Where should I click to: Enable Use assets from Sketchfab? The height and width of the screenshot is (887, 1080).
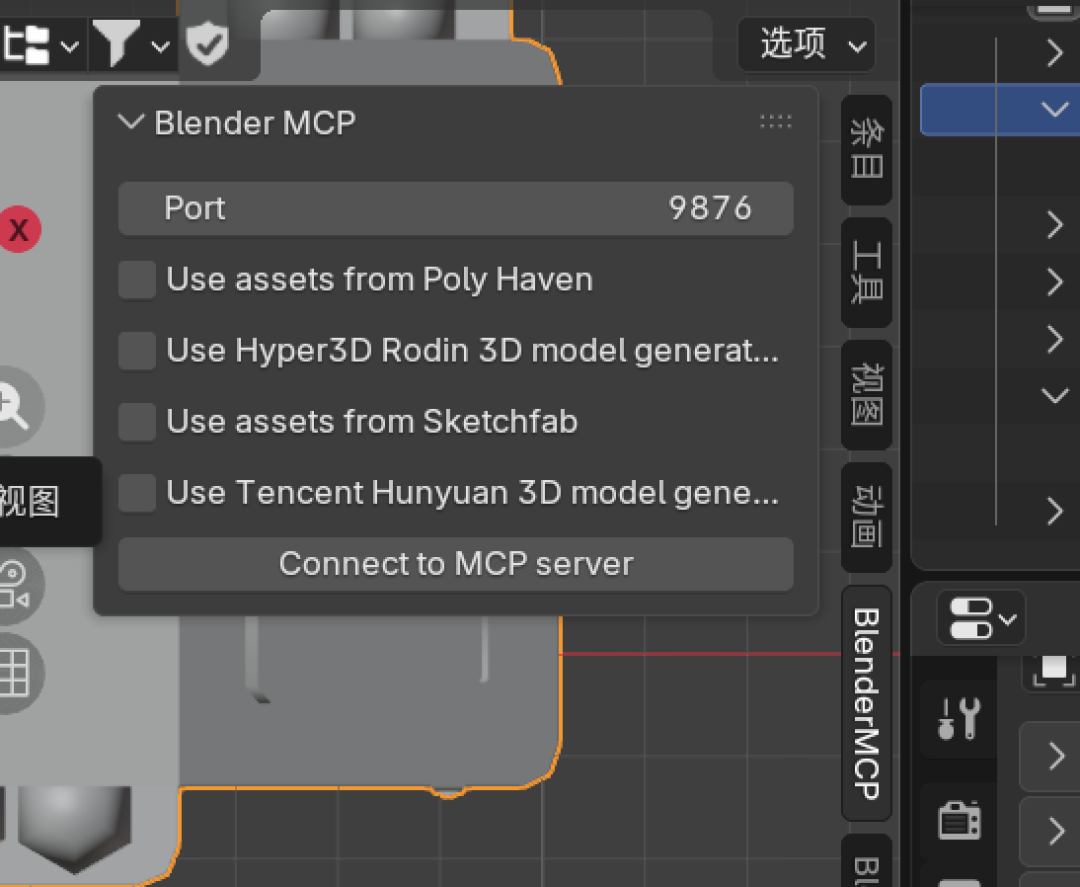137,421
